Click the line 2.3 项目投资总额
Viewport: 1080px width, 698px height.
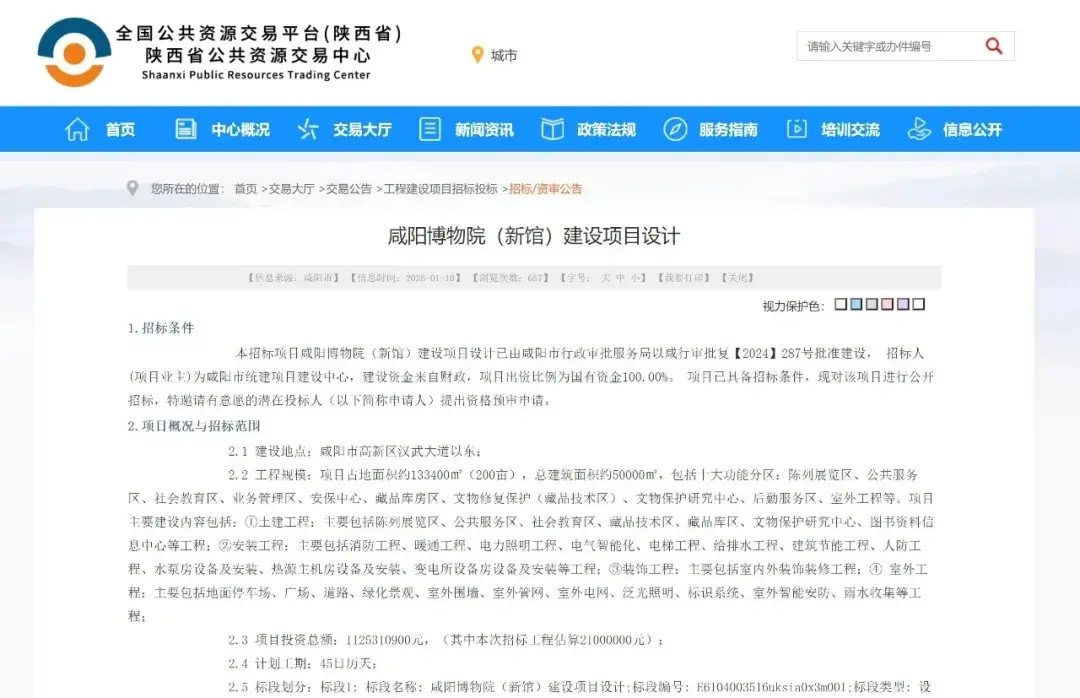pyautogui.click(x=446, y=640)
